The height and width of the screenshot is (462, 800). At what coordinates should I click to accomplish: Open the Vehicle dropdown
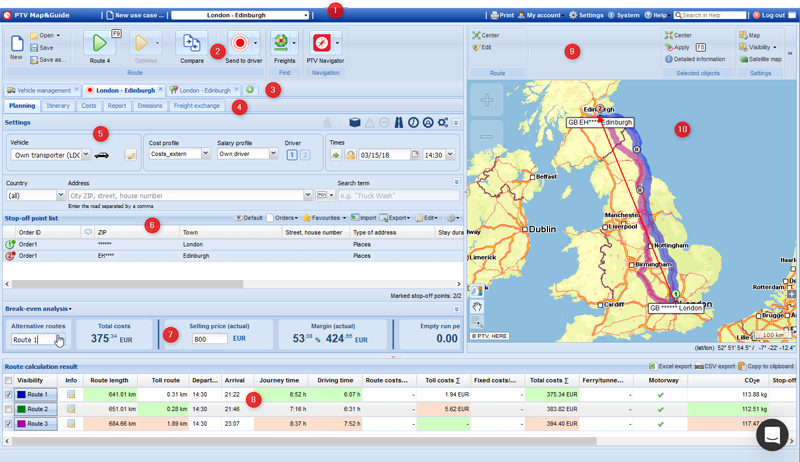(x=86, y=154)
